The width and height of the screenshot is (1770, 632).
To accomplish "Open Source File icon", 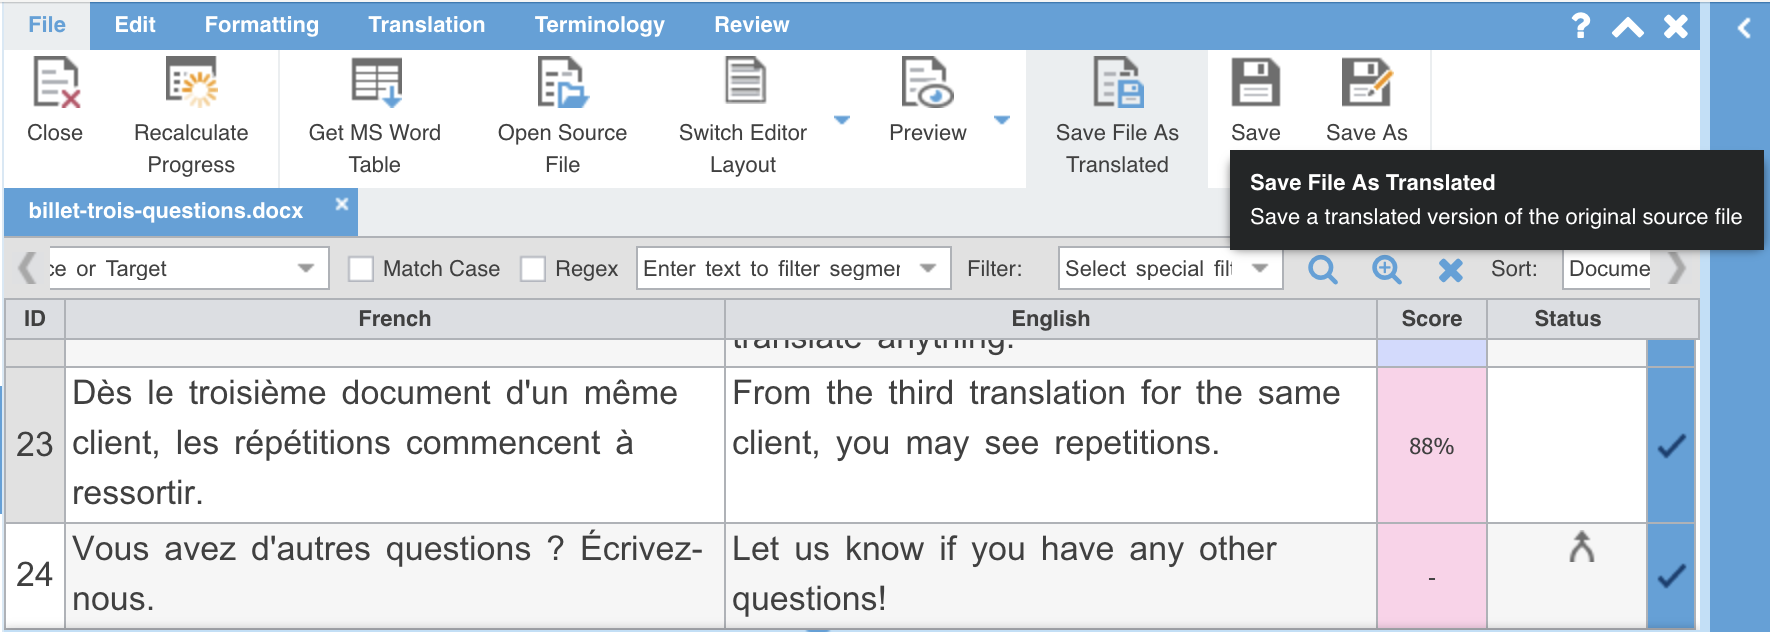I will [562, 82].
